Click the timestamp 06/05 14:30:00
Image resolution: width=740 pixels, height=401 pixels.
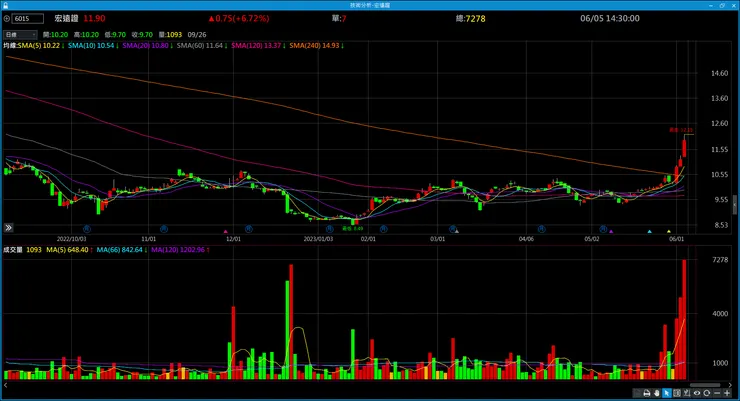coord(610,18)
